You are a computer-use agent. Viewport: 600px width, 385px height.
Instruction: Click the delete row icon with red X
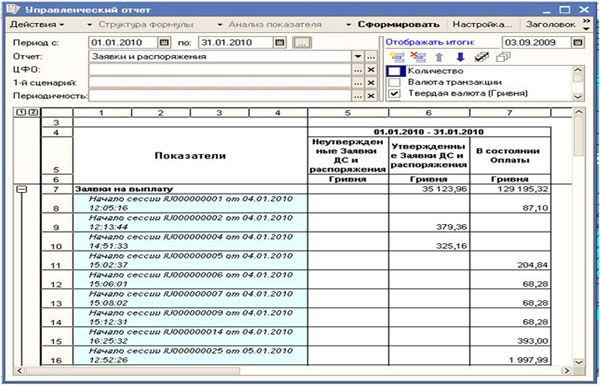pyautogui.click(x=418, y=57)
